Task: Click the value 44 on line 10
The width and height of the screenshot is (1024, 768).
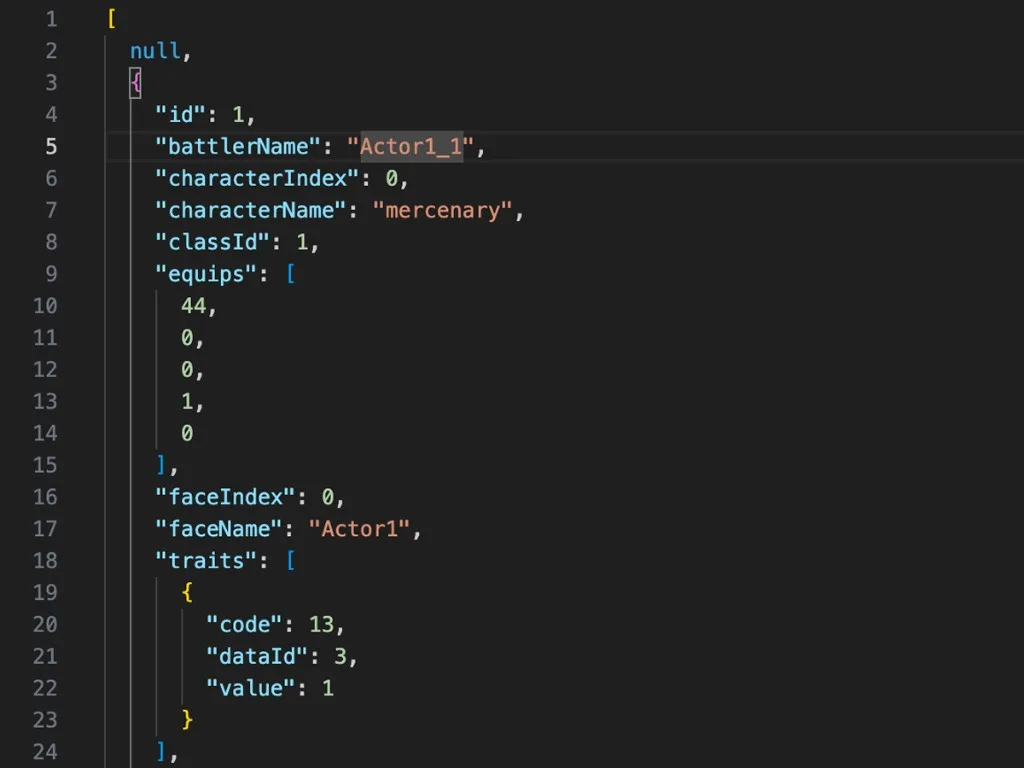Action: [x=193, y=306]
